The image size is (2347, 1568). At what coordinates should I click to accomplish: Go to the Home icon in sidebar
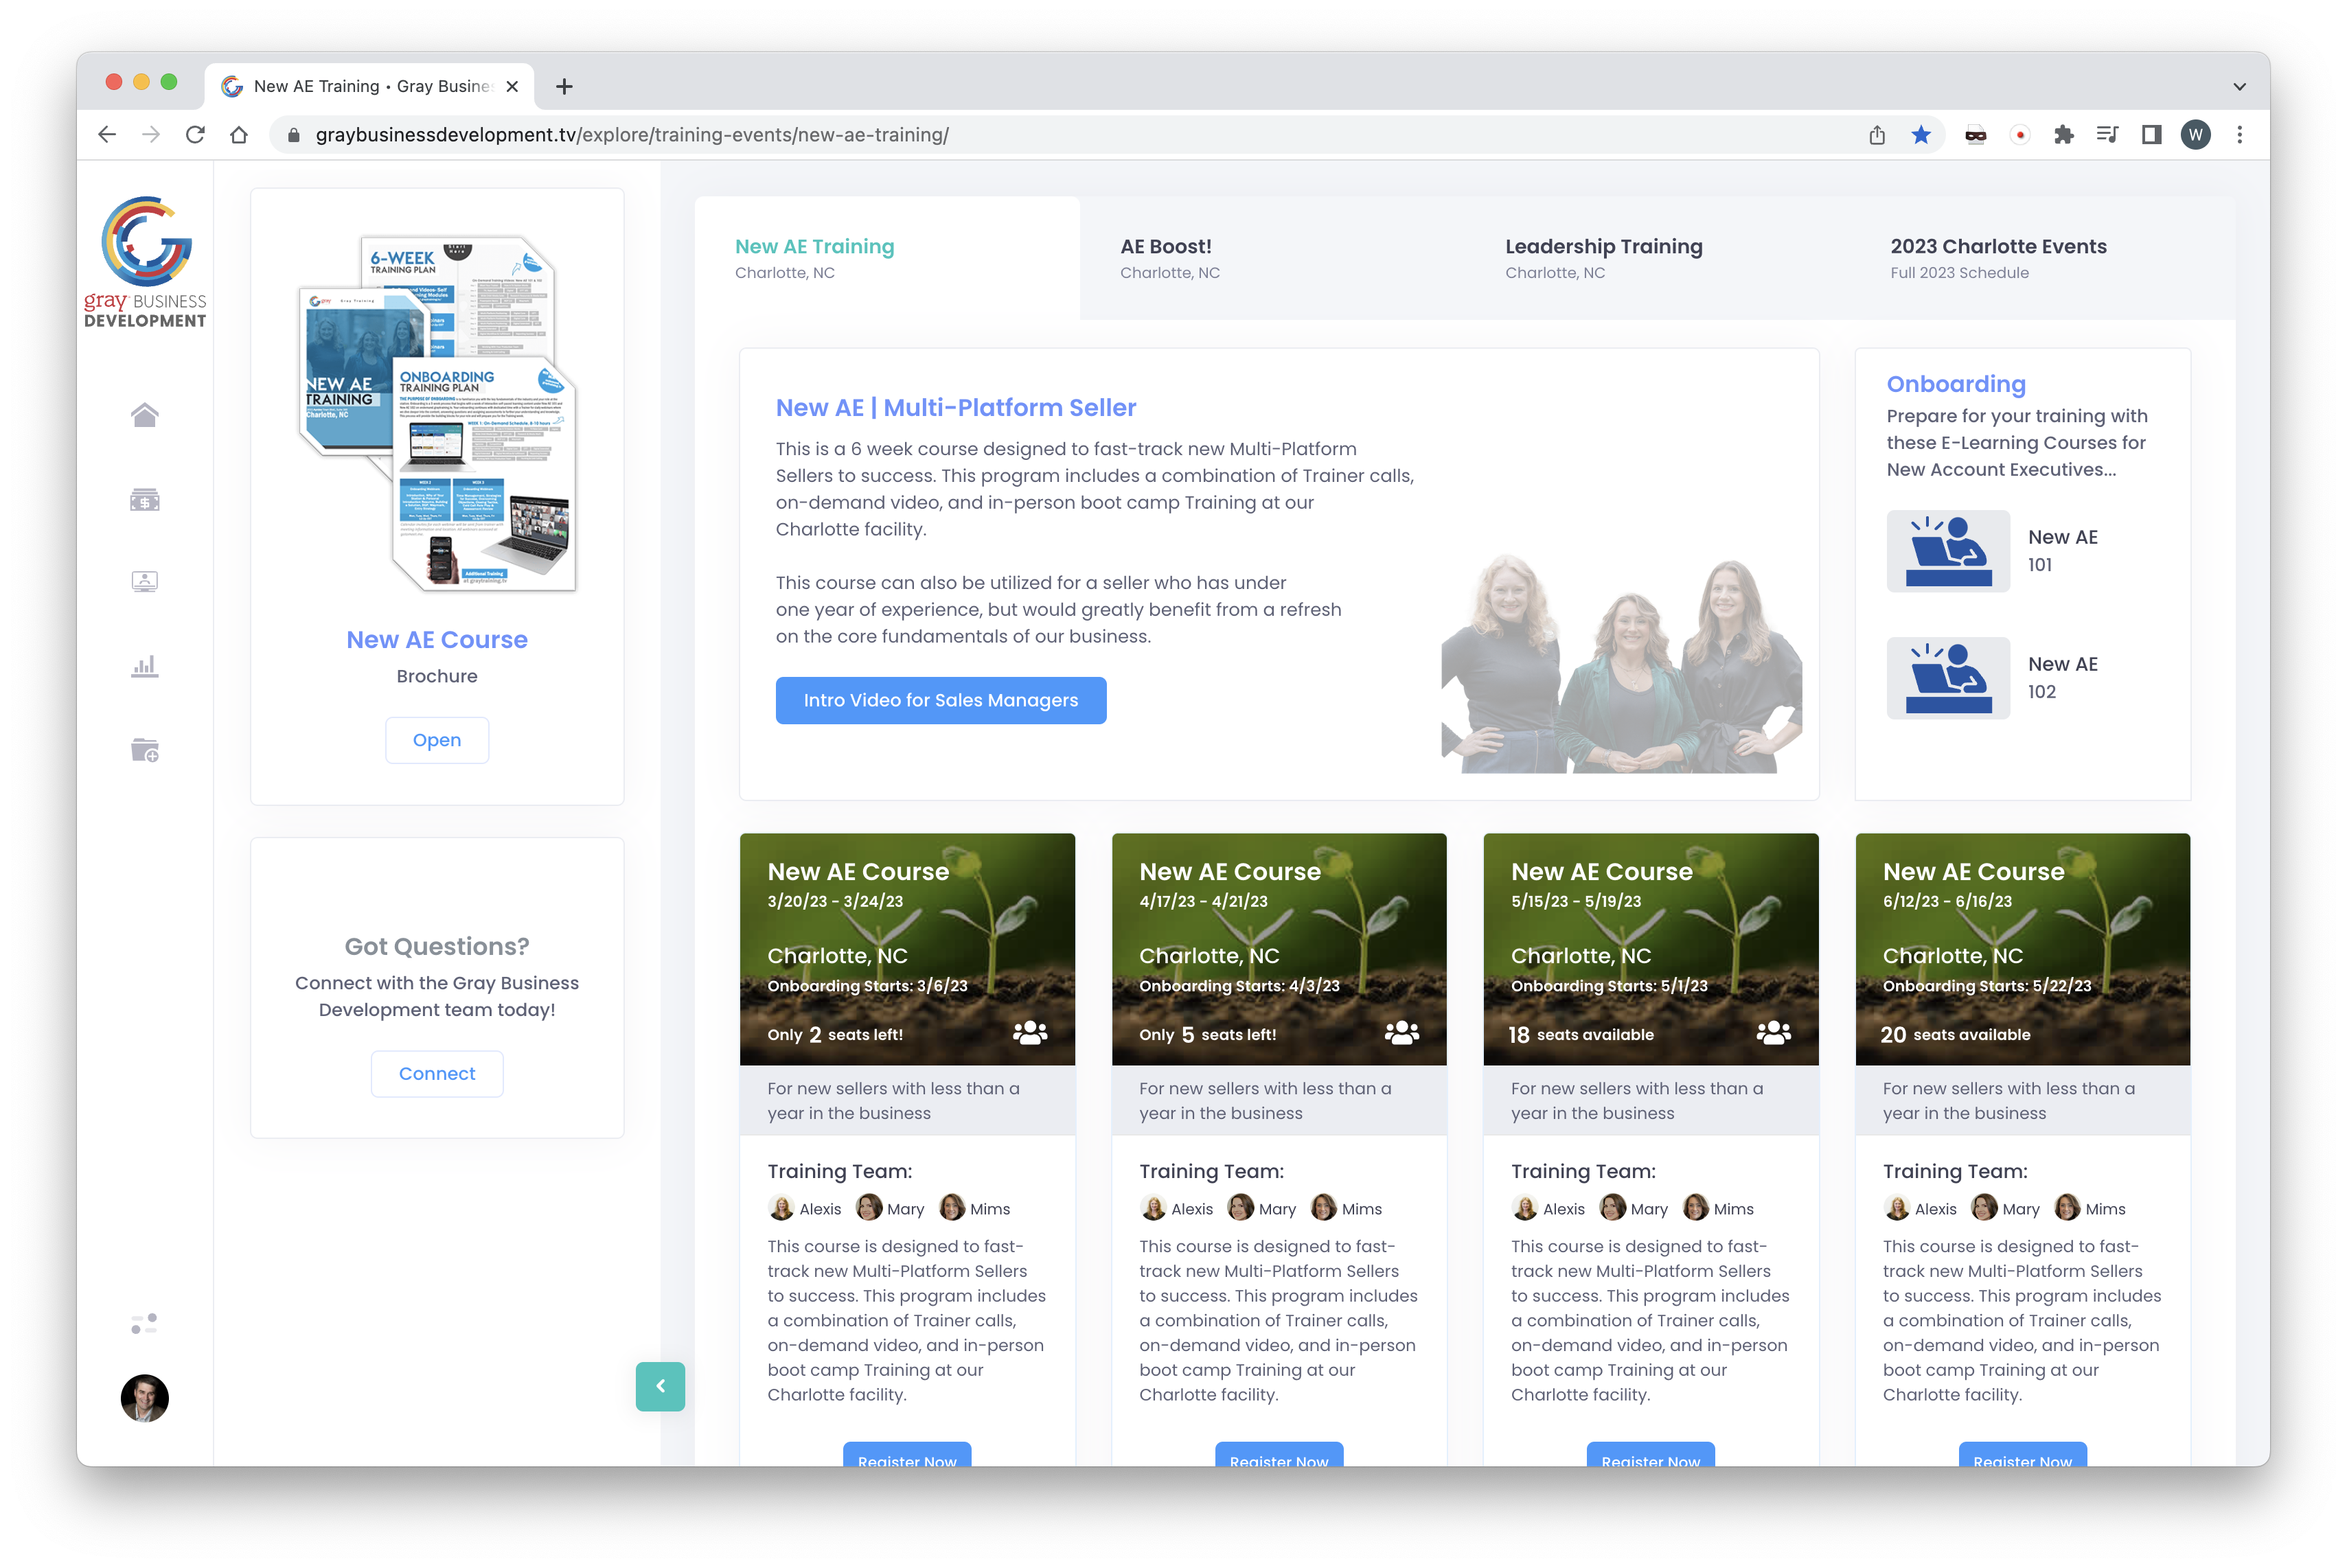pos(144,415)
